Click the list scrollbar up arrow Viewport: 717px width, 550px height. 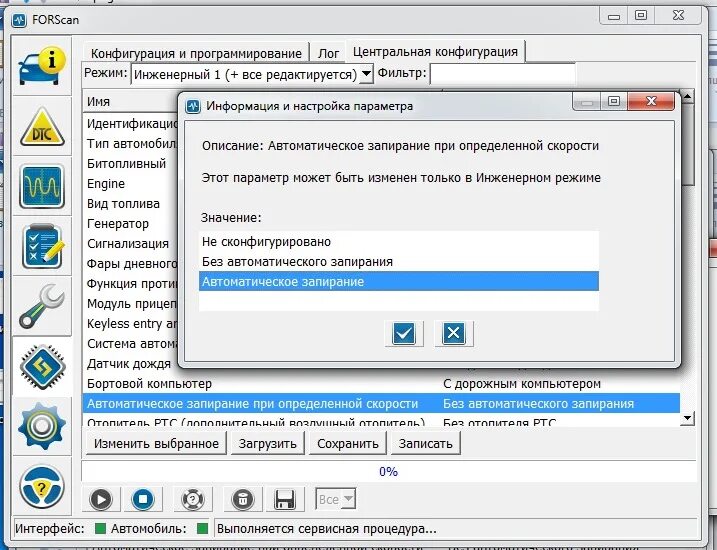coord(687,96)
